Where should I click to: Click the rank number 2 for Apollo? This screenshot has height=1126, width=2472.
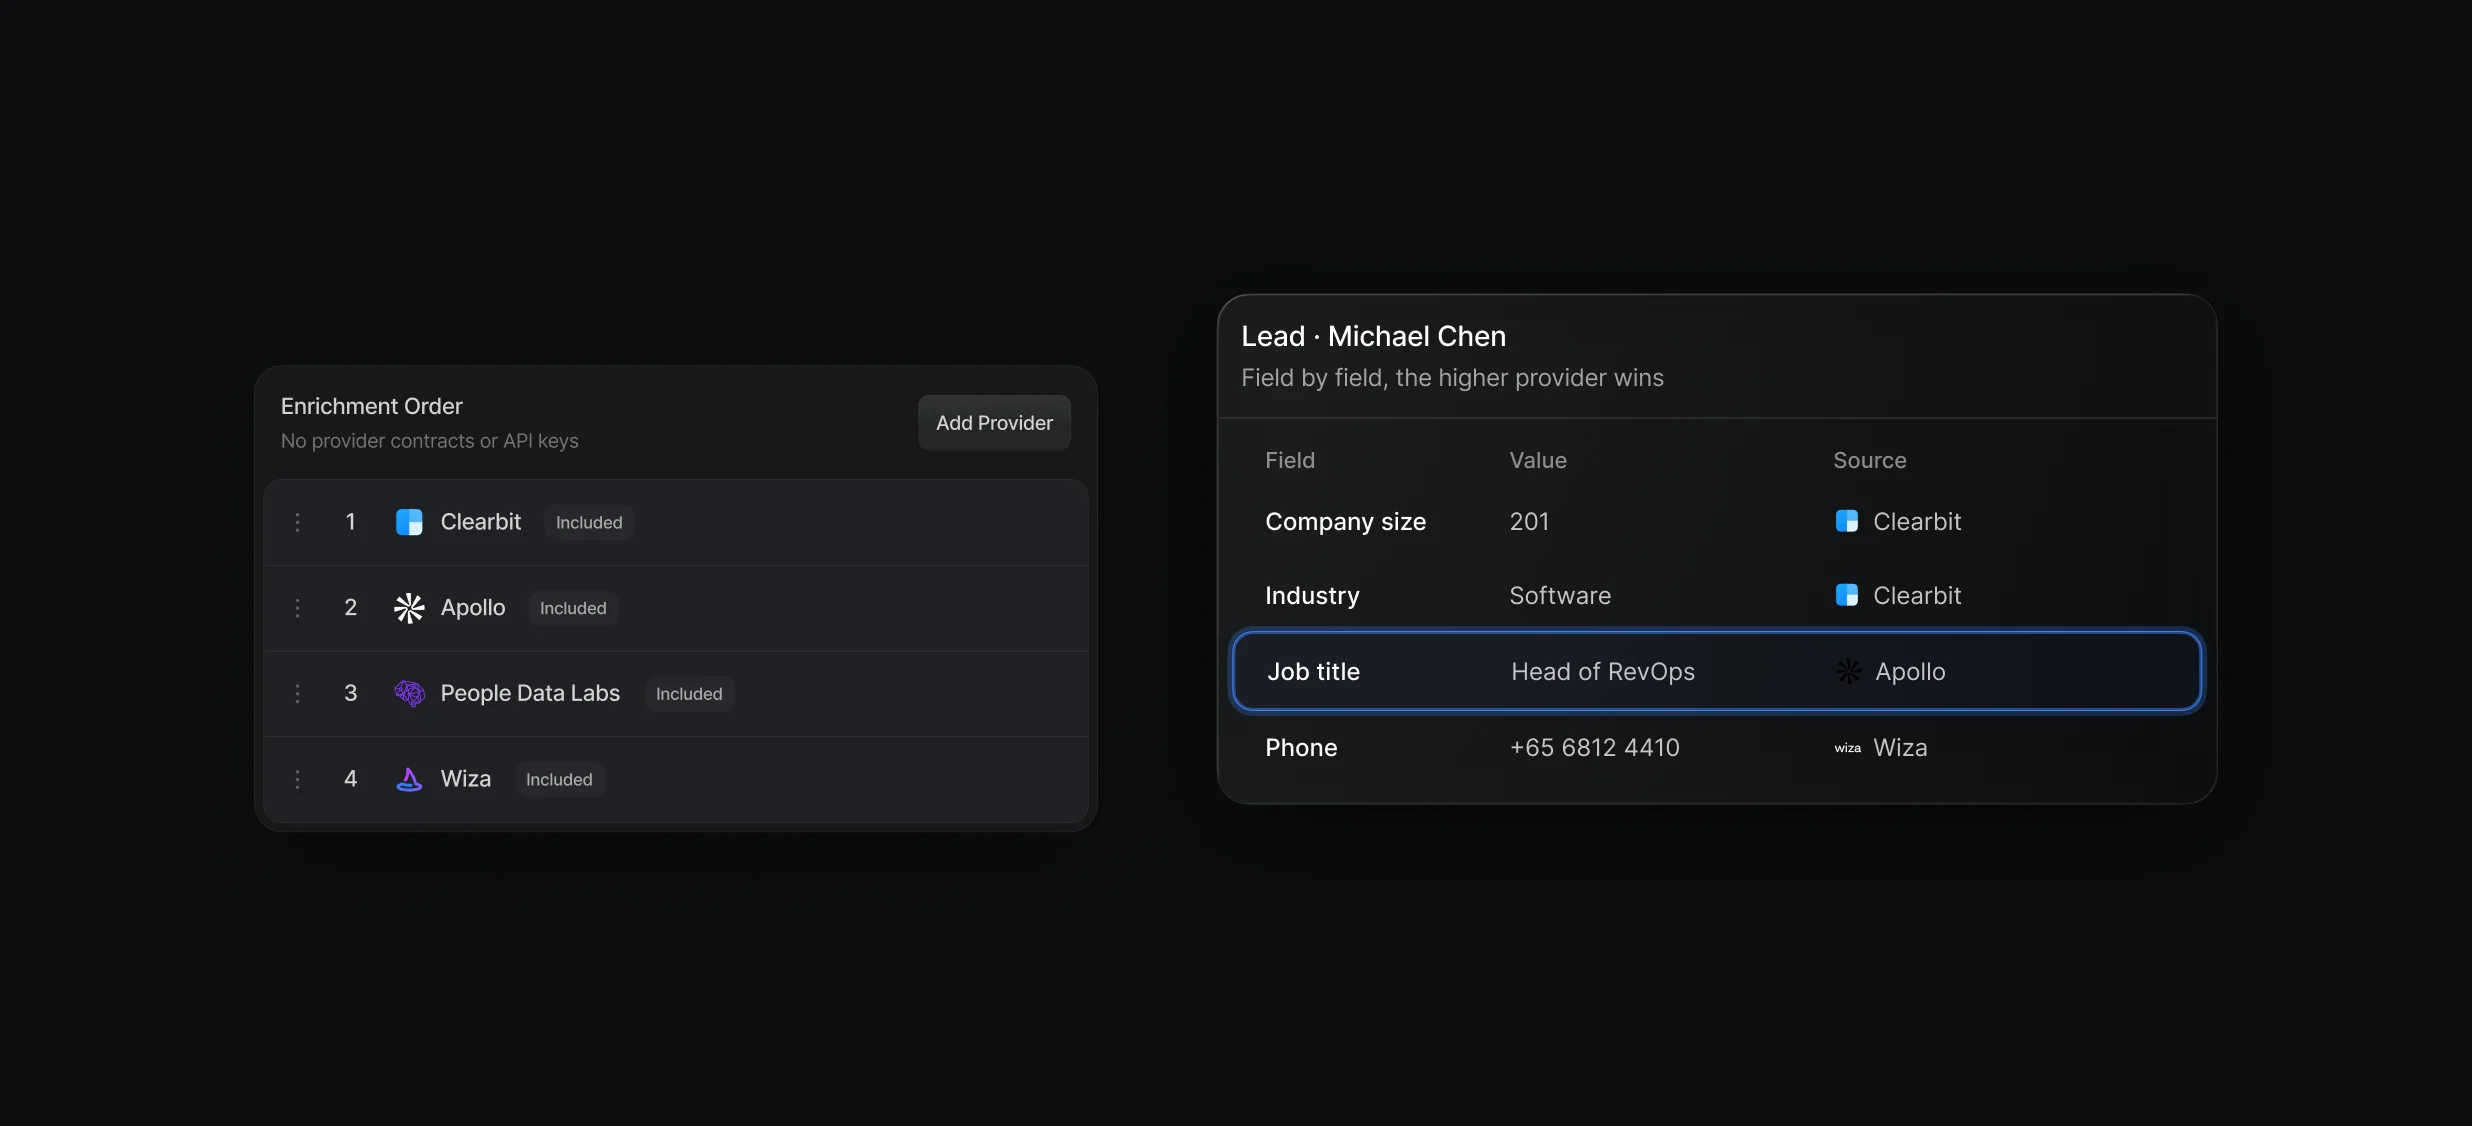[x=350, y=608]
